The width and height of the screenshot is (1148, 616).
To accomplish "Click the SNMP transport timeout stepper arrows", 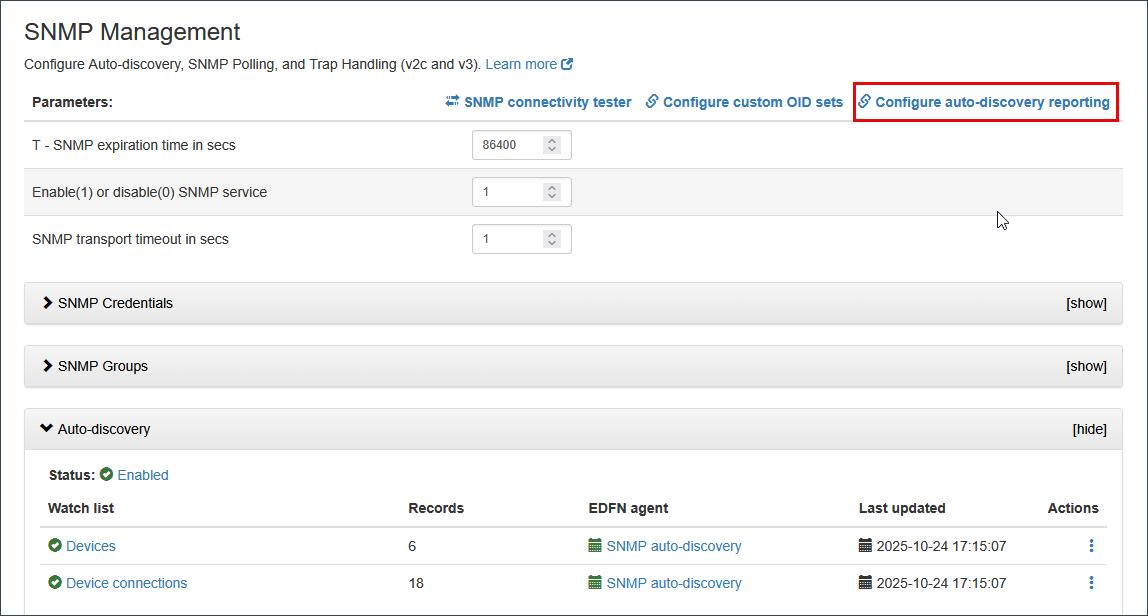I will 552,239.
